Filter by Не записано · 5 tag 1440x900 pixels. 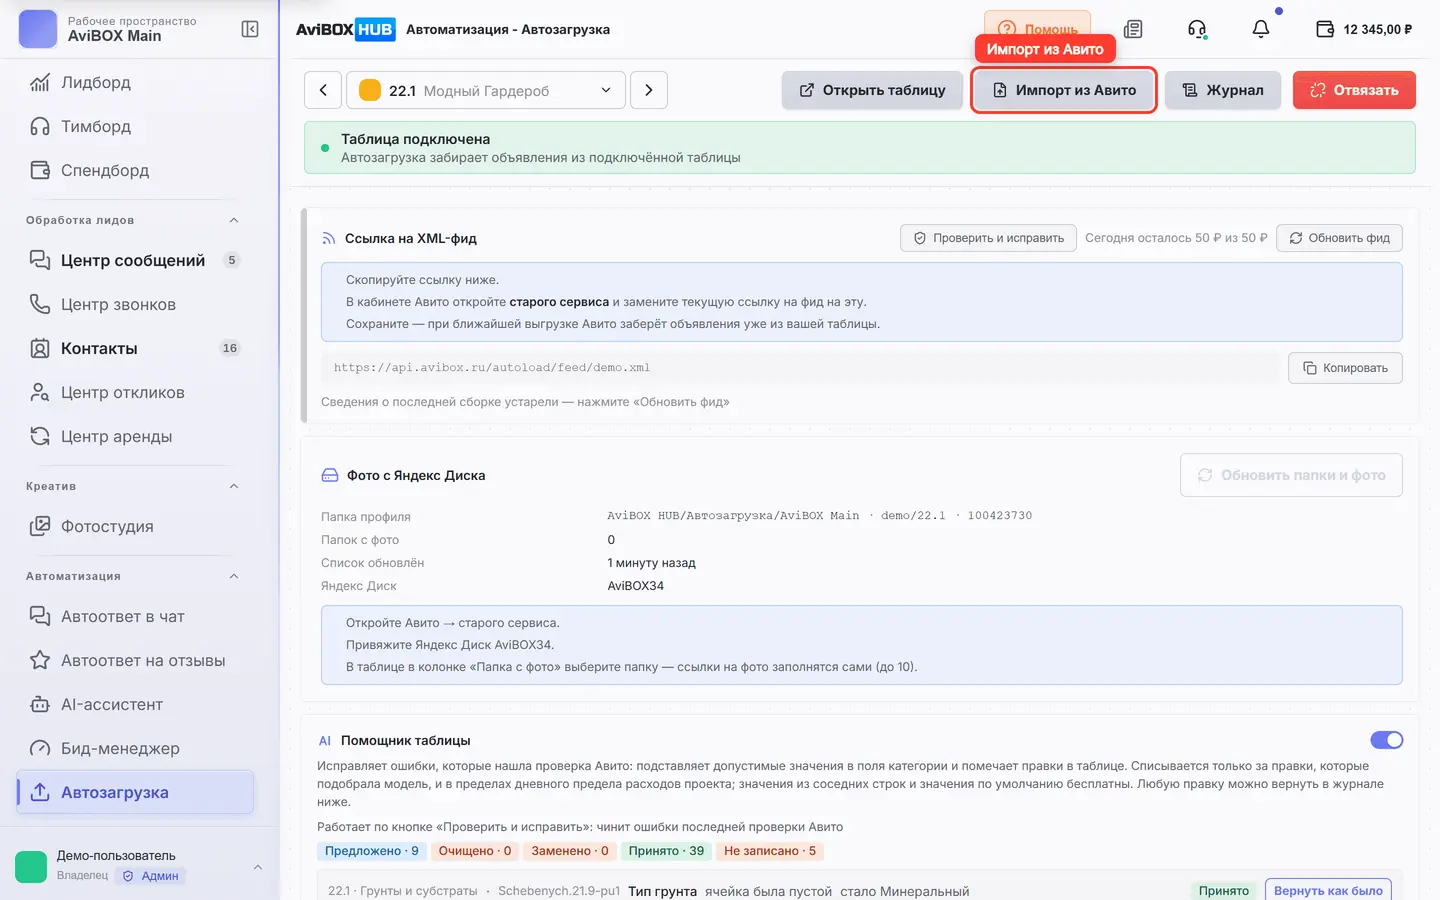(x=770, y=851)
